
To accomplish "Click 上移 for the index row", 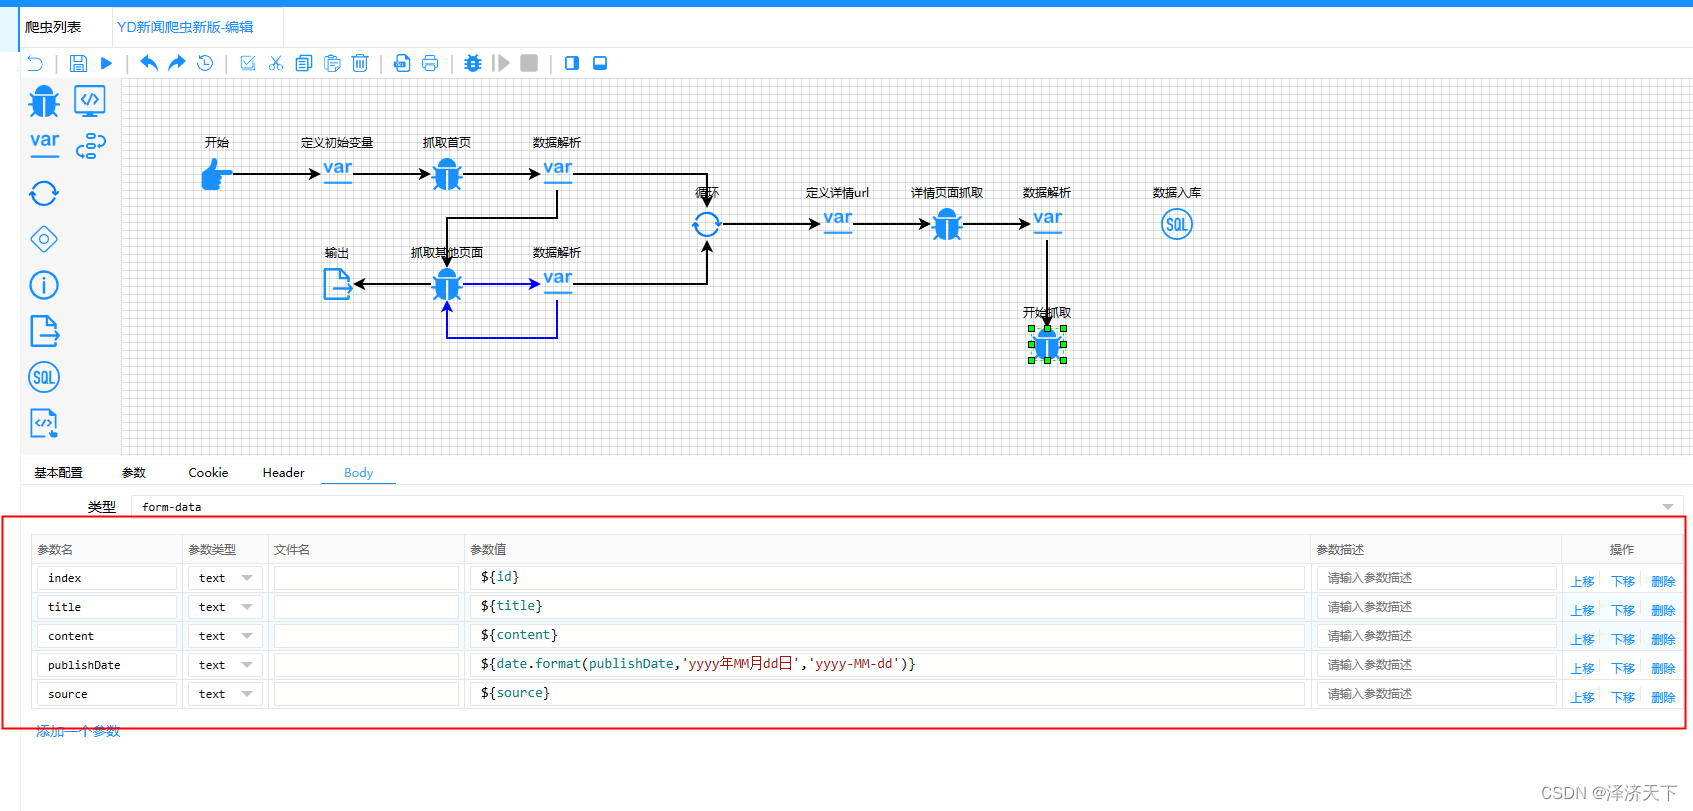I will point(1583,582).
